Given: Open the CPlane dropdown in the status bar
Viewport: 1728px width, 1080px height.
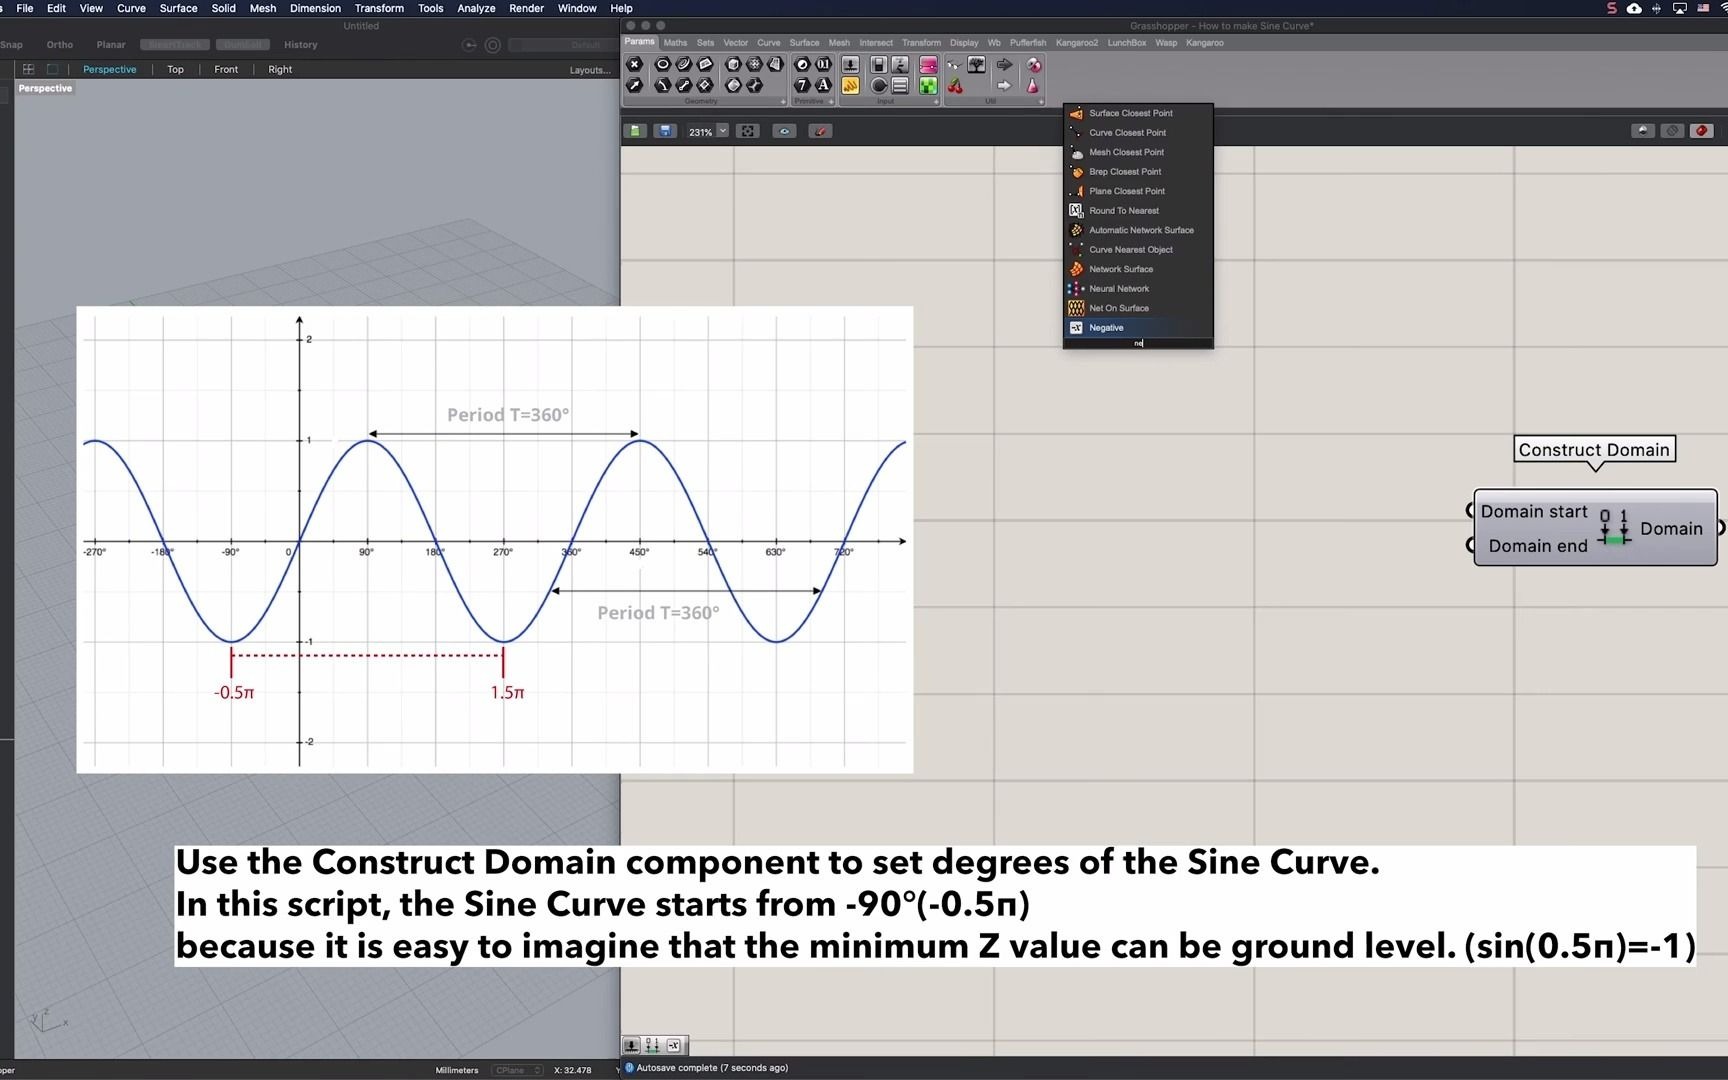Looking at the screenshot, I should coord(517,1070).
